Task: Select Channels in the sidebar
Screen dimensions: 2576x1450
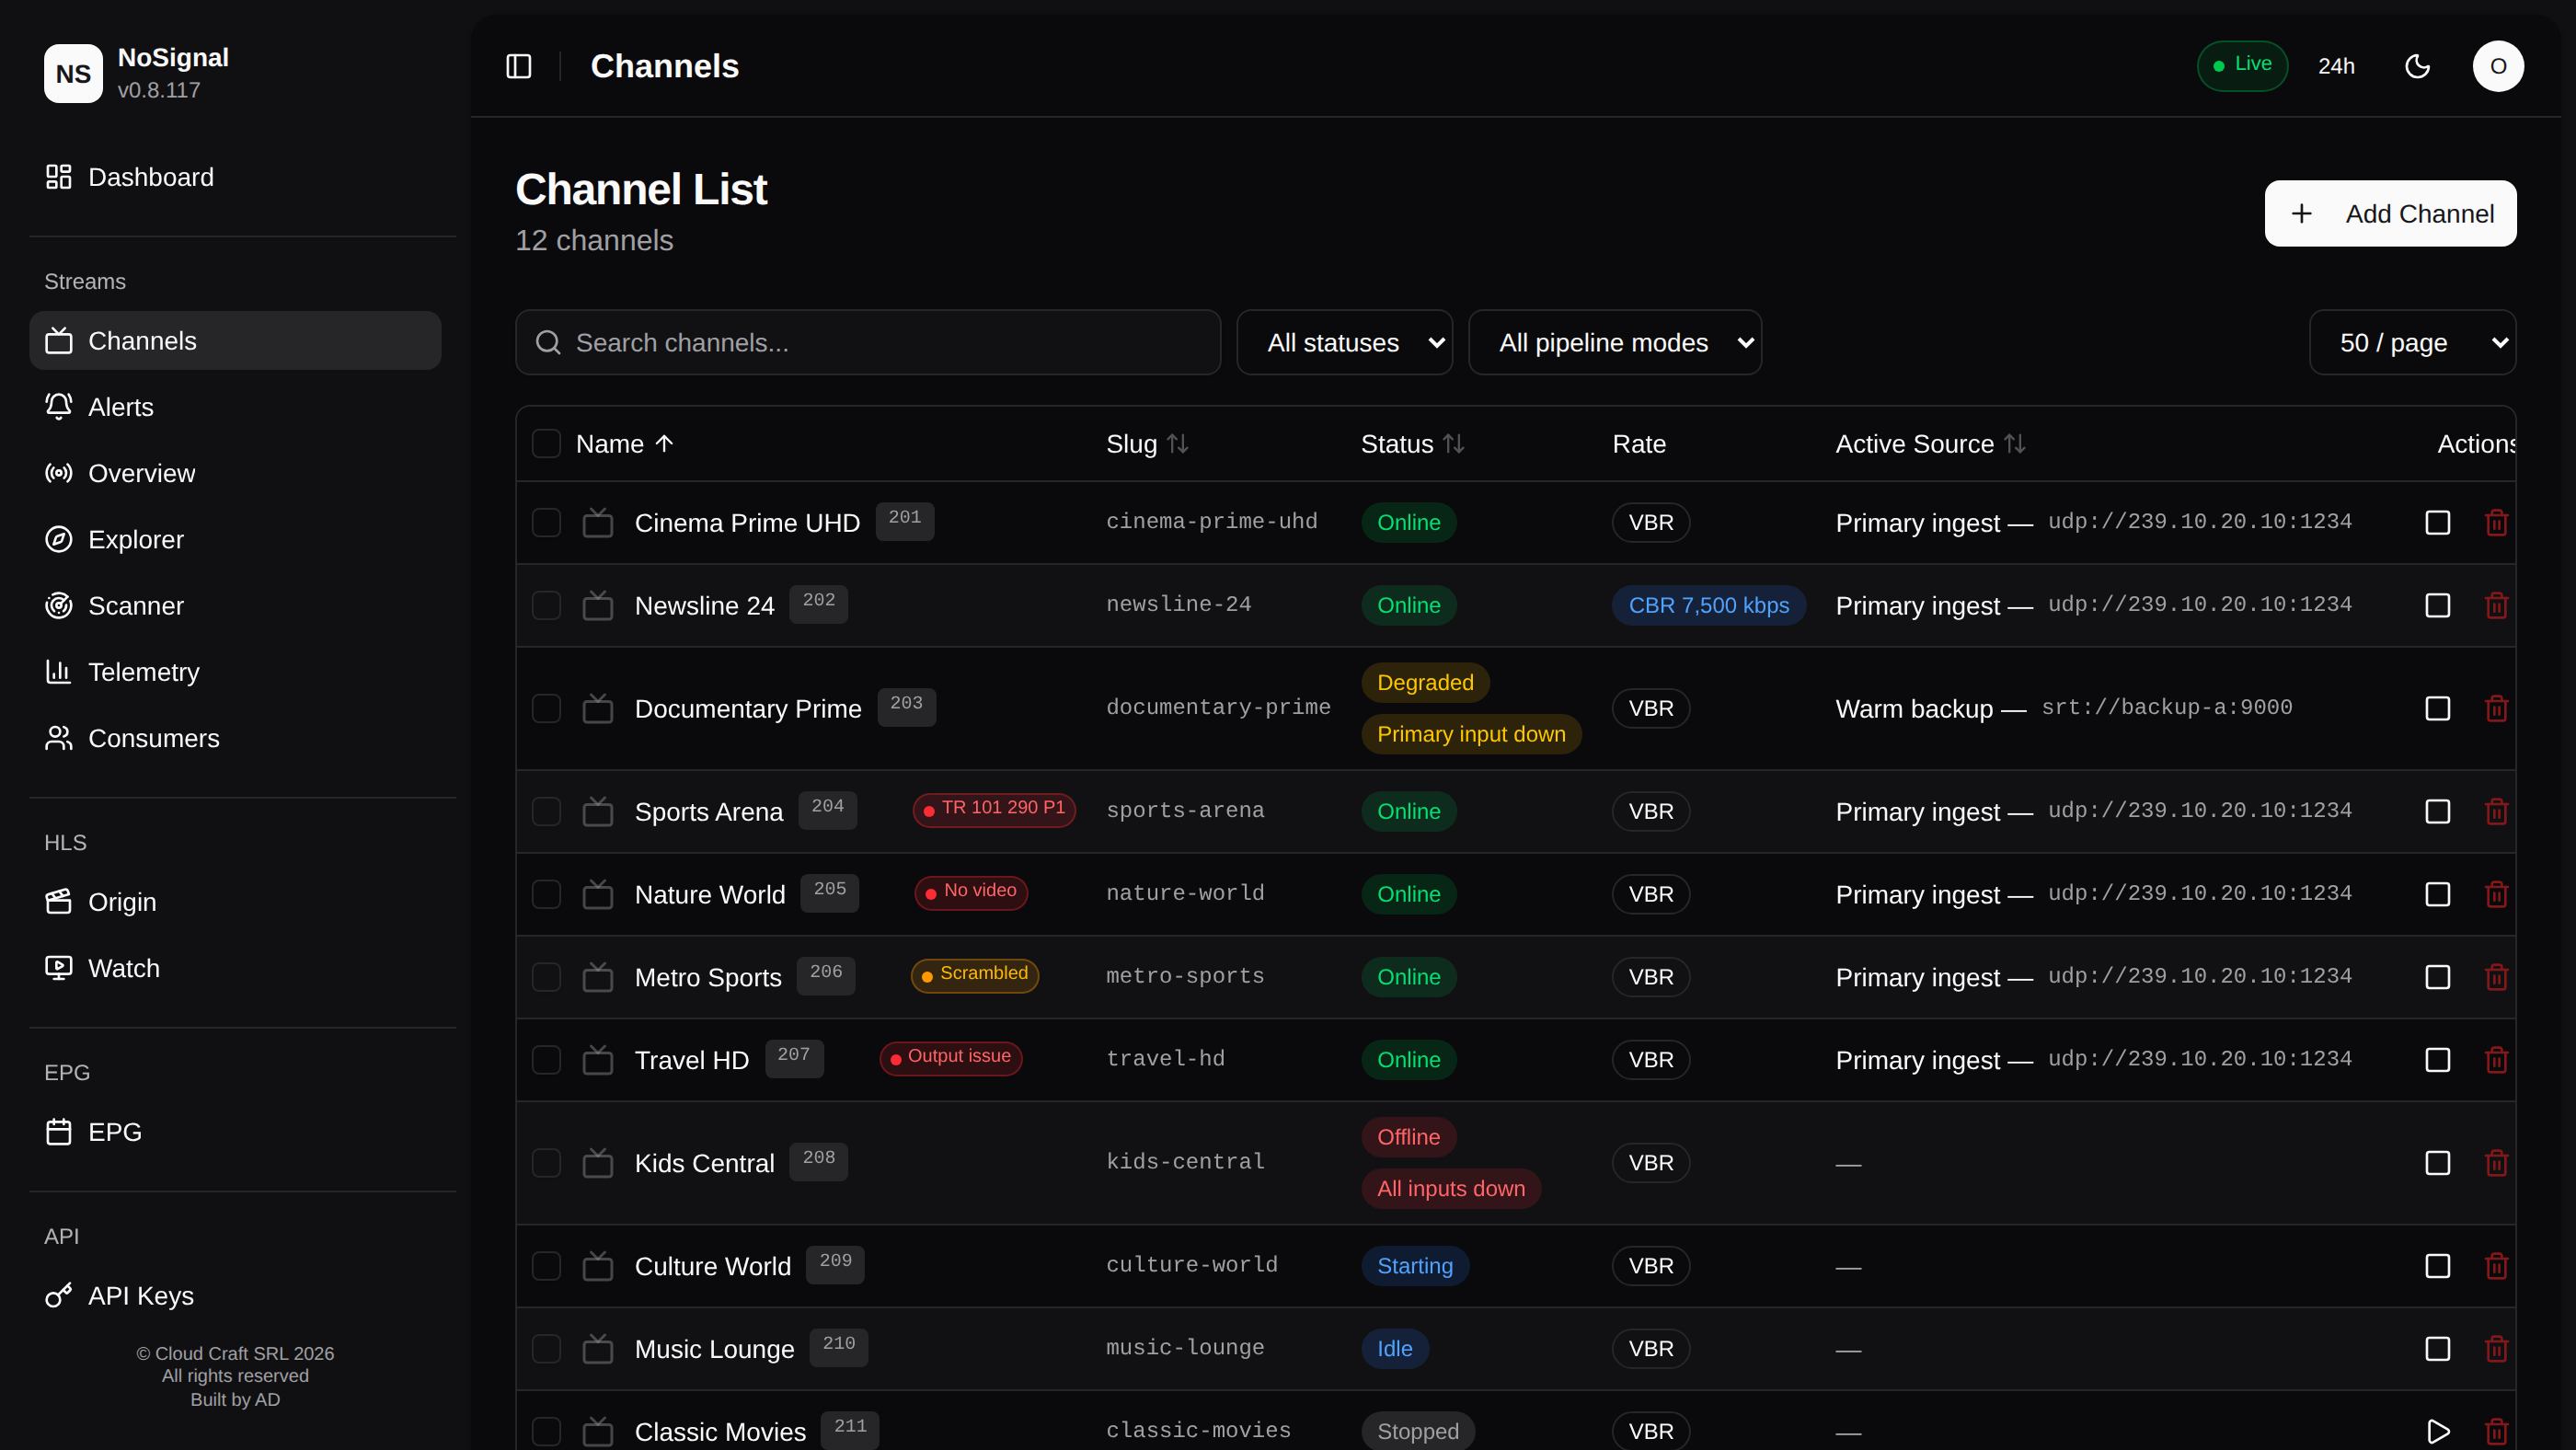Action: coord(235,341)
